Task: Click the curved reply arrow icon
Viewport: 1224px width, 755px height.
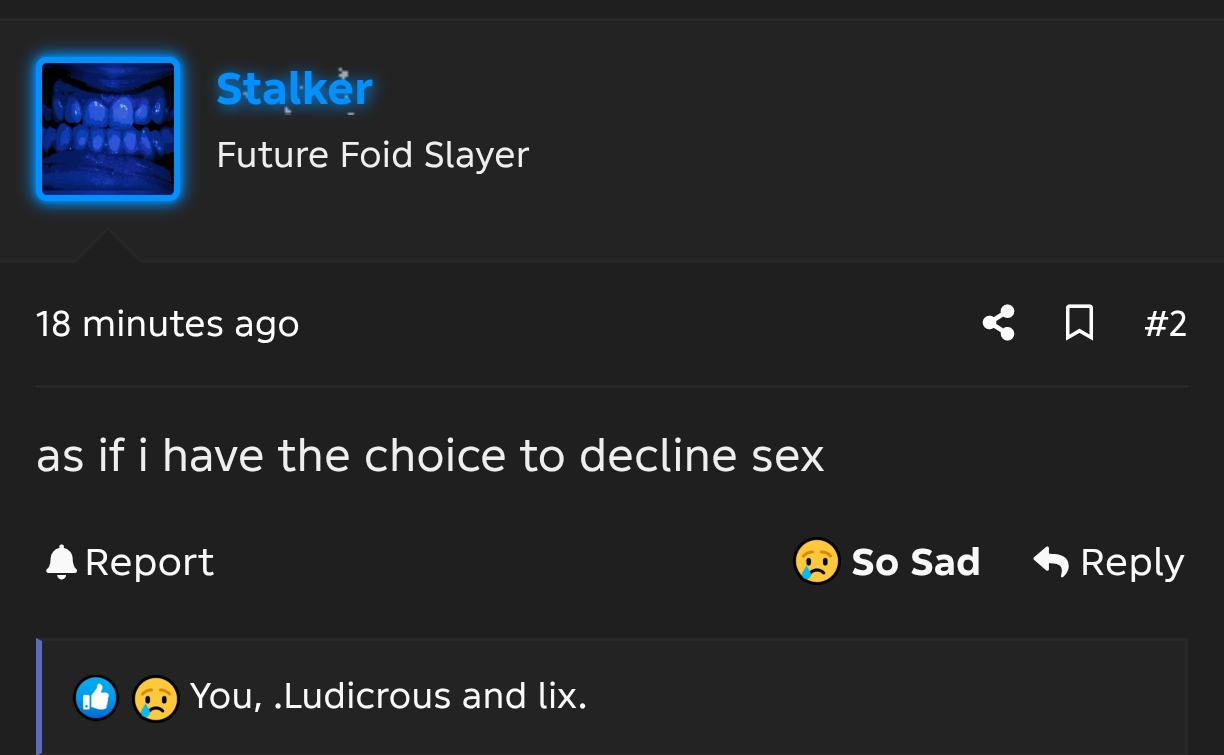Action: [x=1051, y=562]
